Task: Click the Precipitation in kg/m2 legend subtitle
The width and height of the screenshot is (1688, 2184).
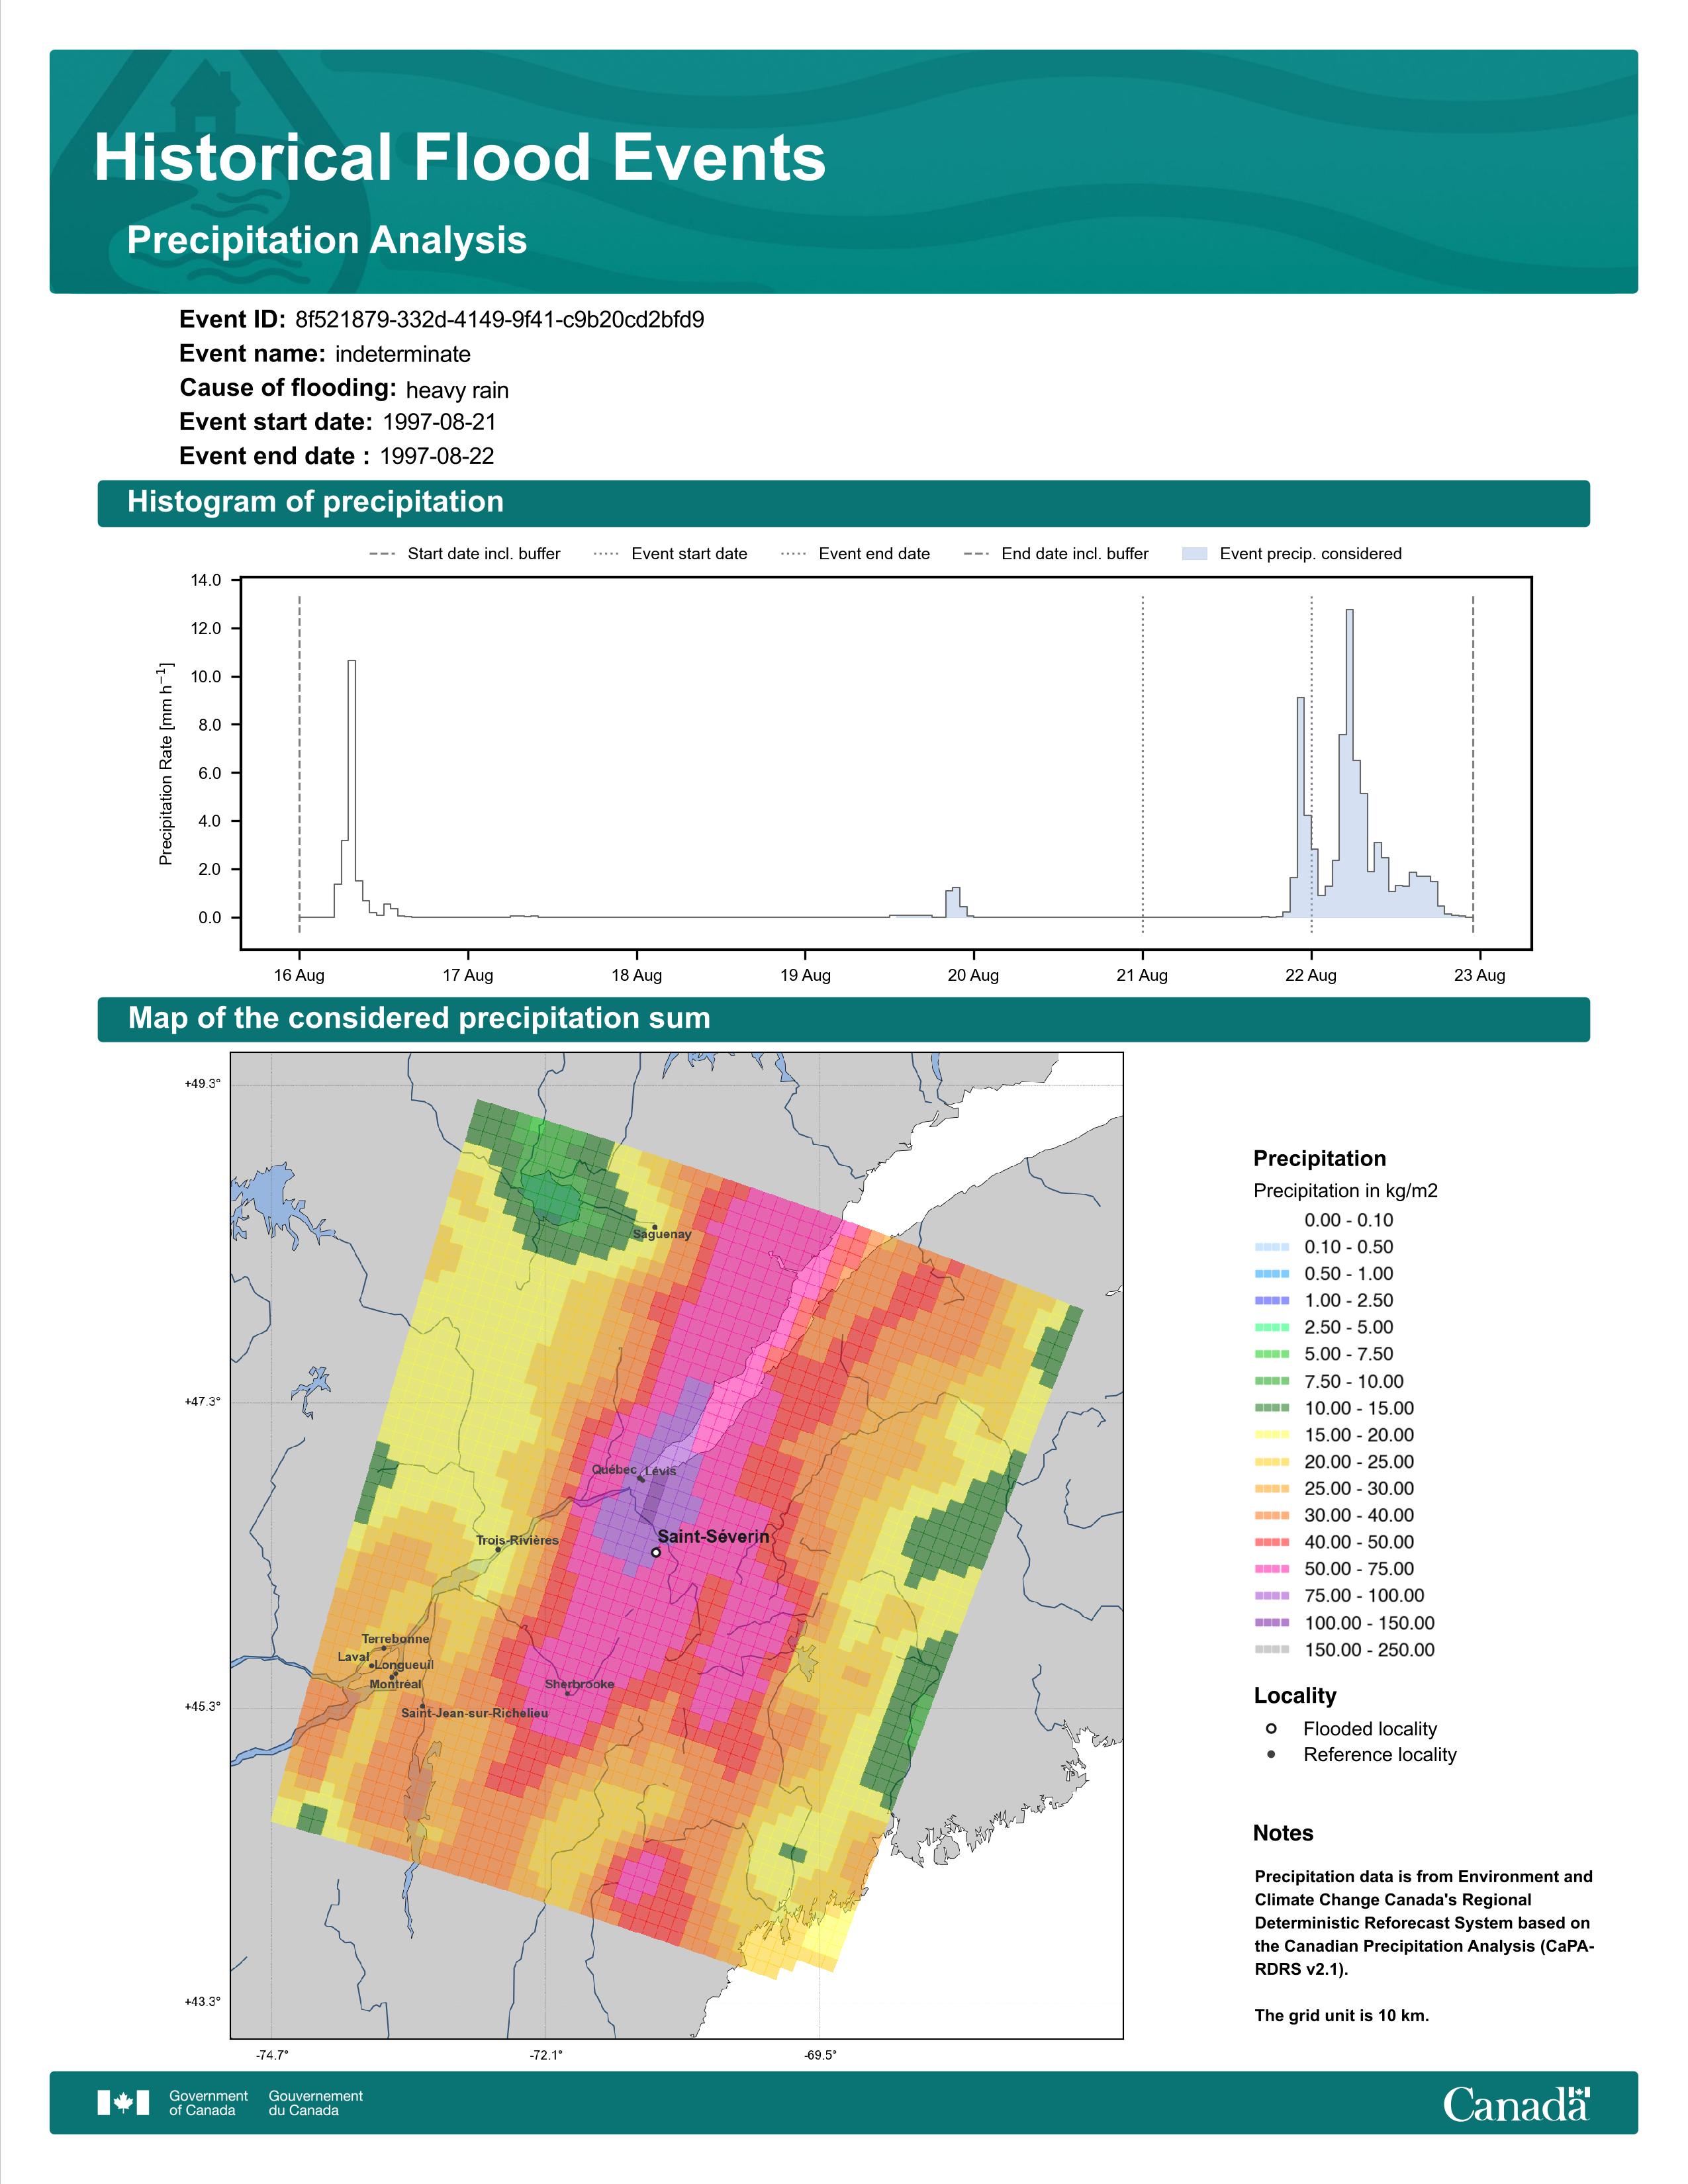Action: click(1346, 1190)
